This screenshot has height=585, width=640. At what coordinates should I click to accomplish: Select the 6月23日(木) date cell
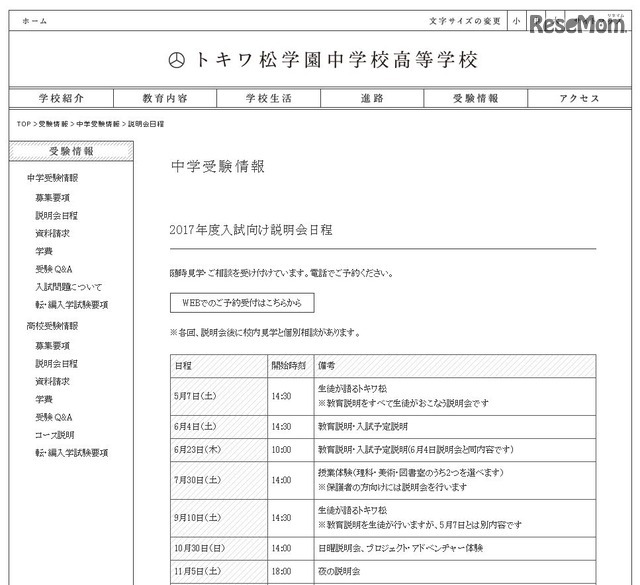point(219,450)
